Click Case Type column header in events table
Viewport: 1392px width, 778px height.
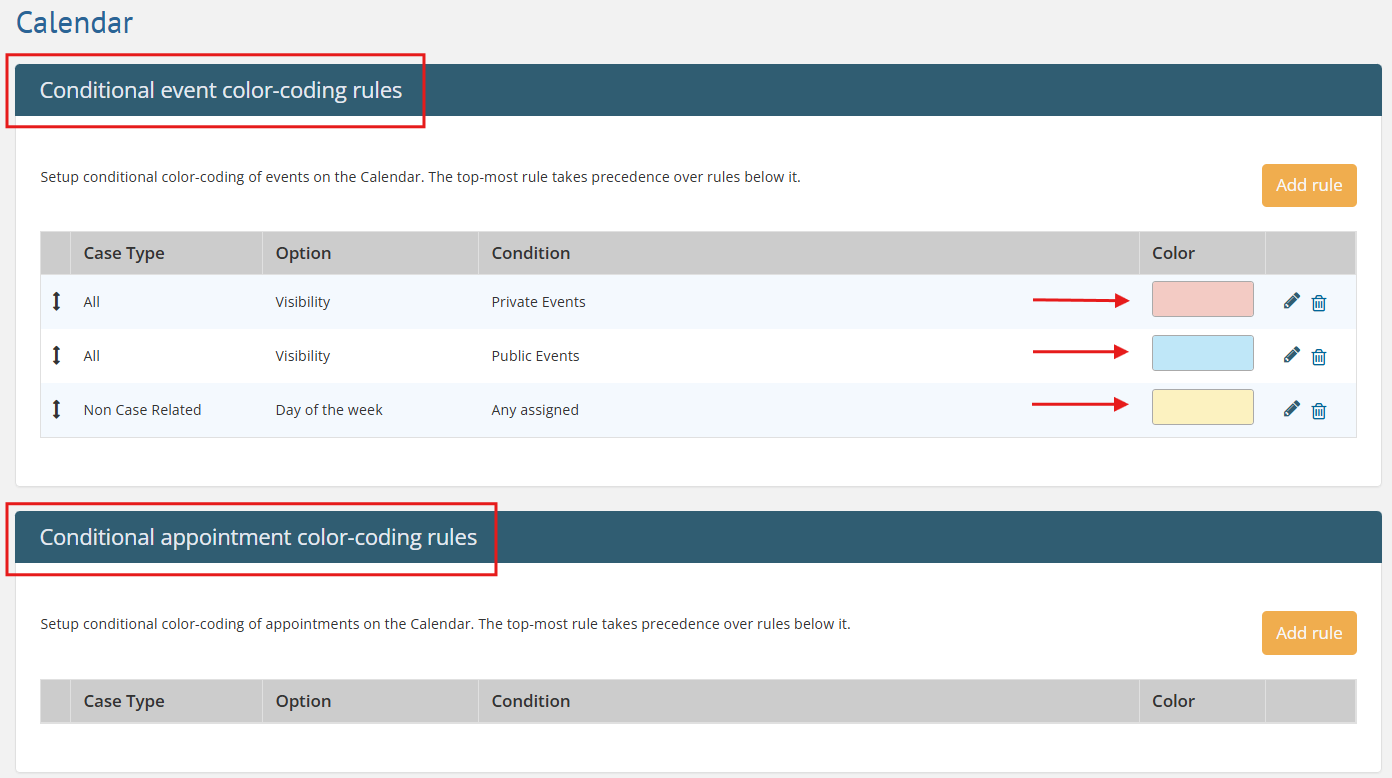[124, 253]
